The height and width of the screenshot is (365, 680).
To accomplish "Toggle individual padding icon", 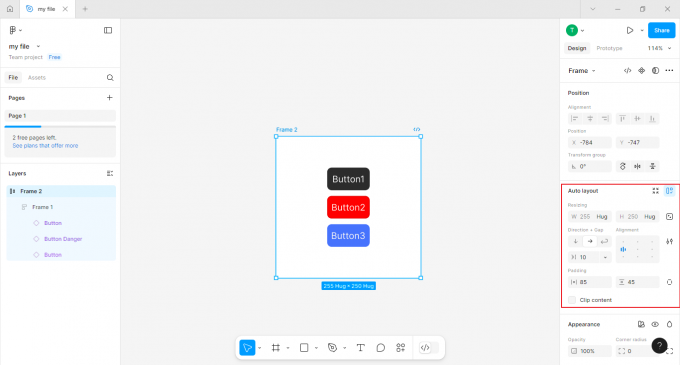I will (x=669, y=282).
